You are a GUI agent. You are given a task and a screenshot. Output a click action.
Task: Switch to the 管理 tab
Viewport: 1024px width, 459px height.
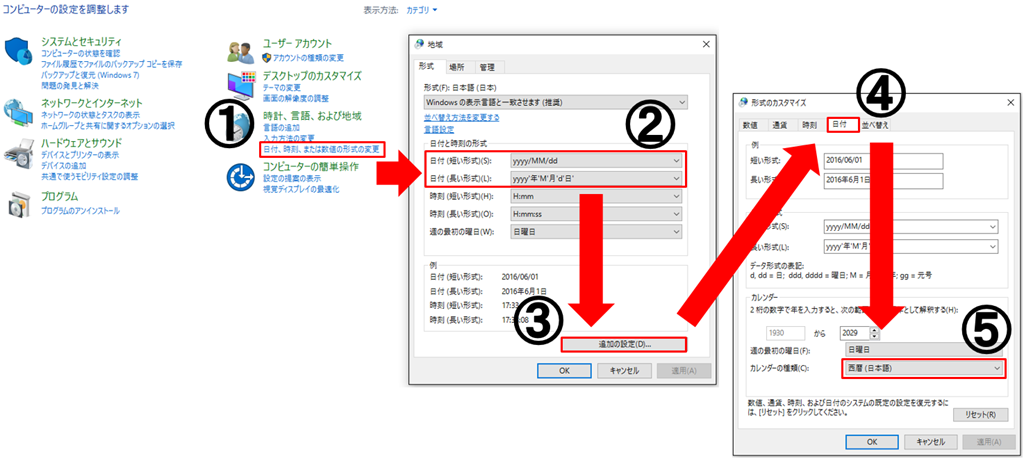click(486, 67)
